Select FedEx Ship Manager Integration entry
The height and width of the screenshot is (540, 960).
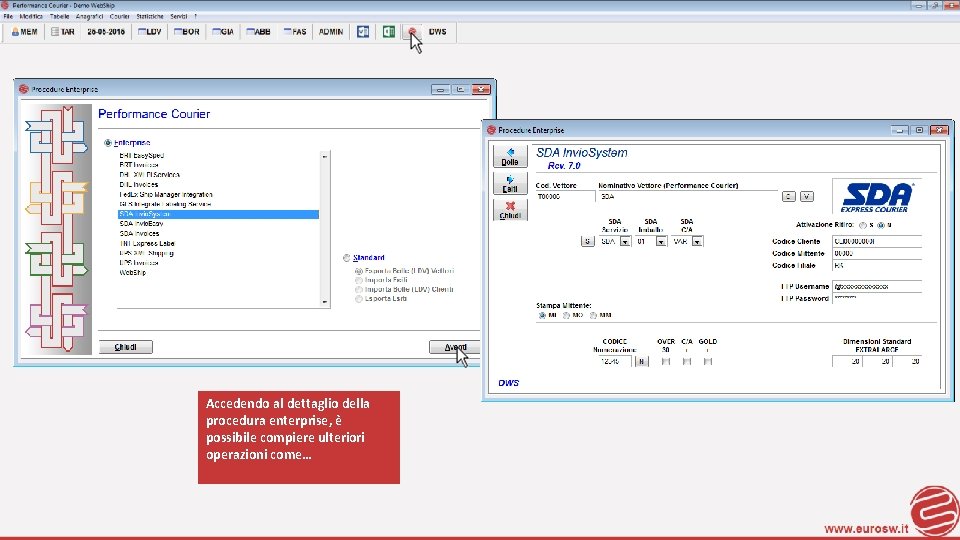click(x=166, y=194)
